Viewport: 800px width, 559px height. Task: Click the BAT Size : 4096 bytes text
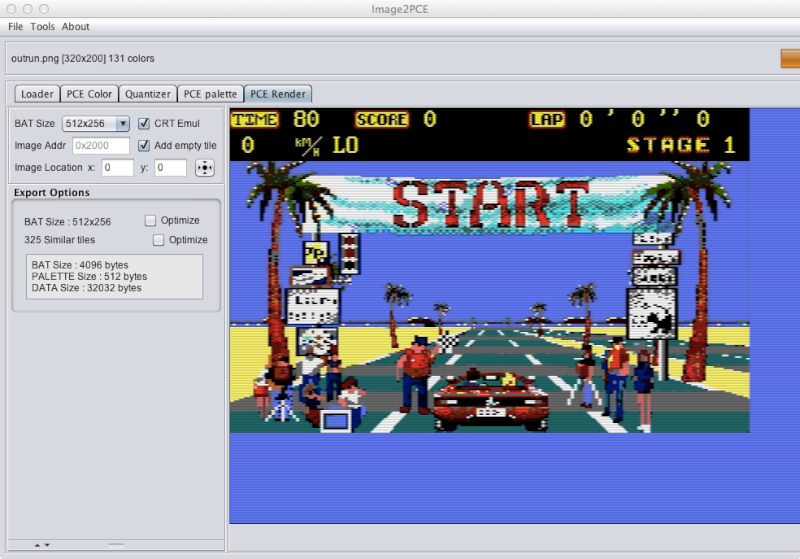pyautogui.click(x=80, y=265)
